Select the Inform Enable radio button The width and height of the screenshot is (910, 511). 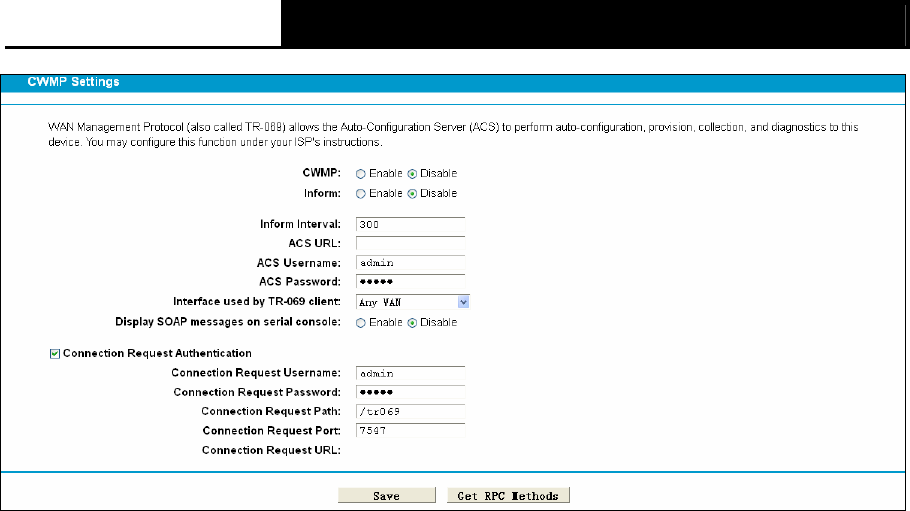pos(360,194)
